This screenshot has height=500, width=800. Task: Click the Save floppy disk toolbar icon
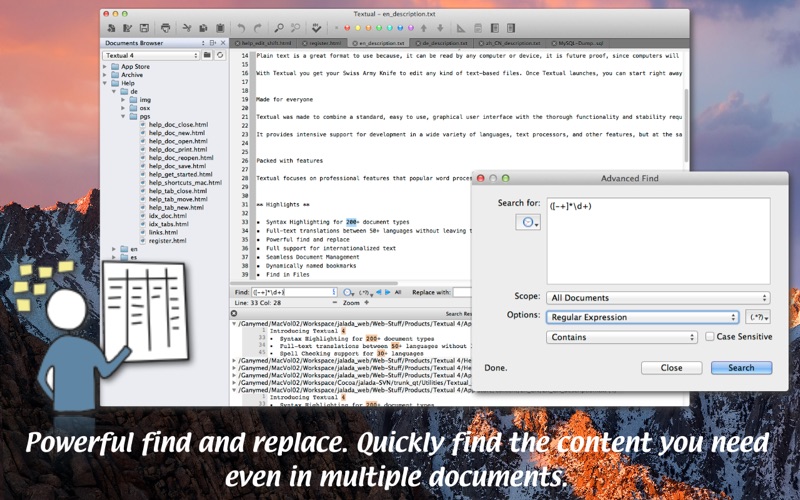144,28
